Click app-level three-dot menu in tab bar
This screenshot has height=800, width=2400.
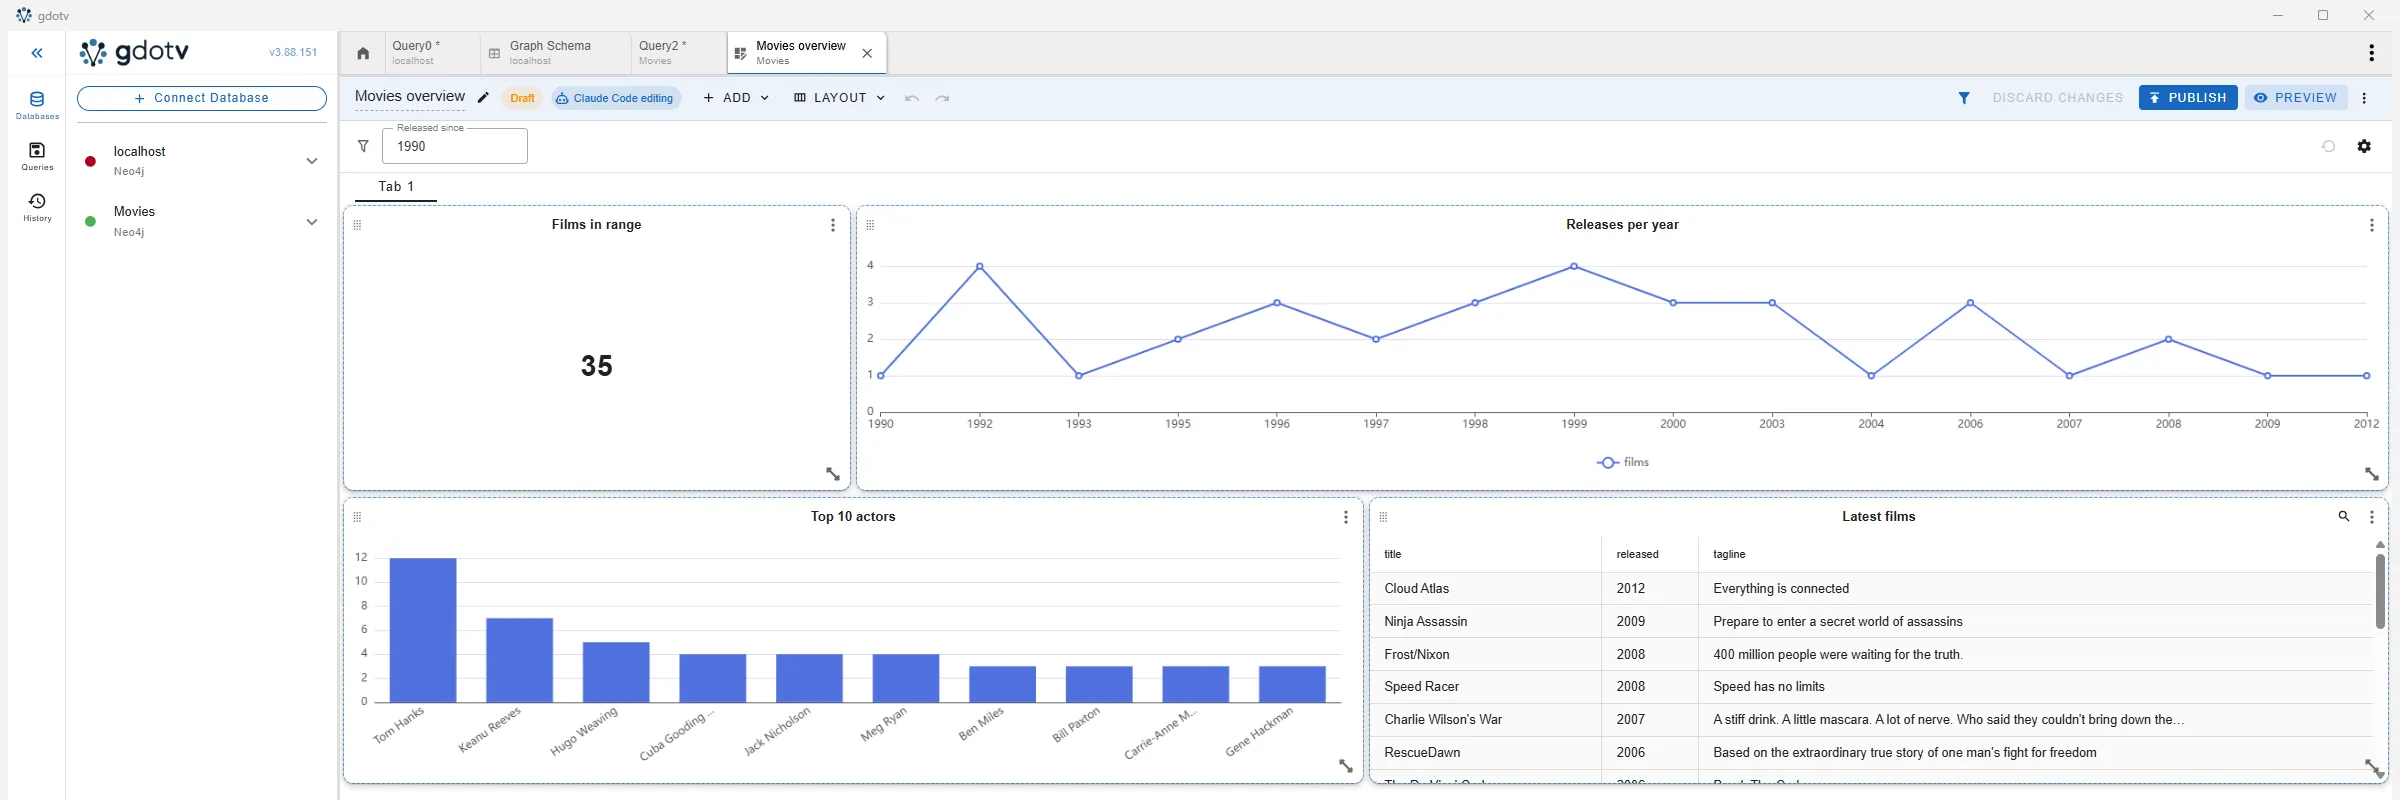coord(2372,53)
